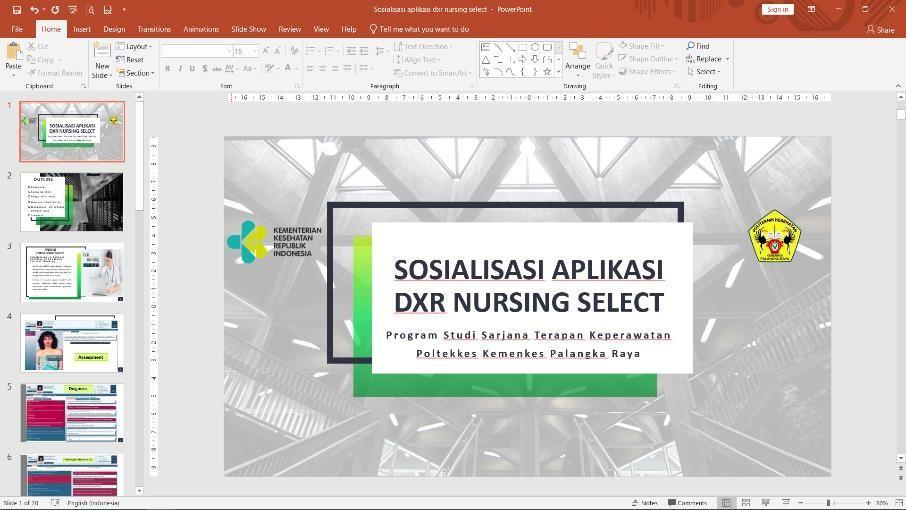Click the slide panel scroll down arrow
This screenshot has height=510, width=906.
pyautogui.click(x=139, y=491)
